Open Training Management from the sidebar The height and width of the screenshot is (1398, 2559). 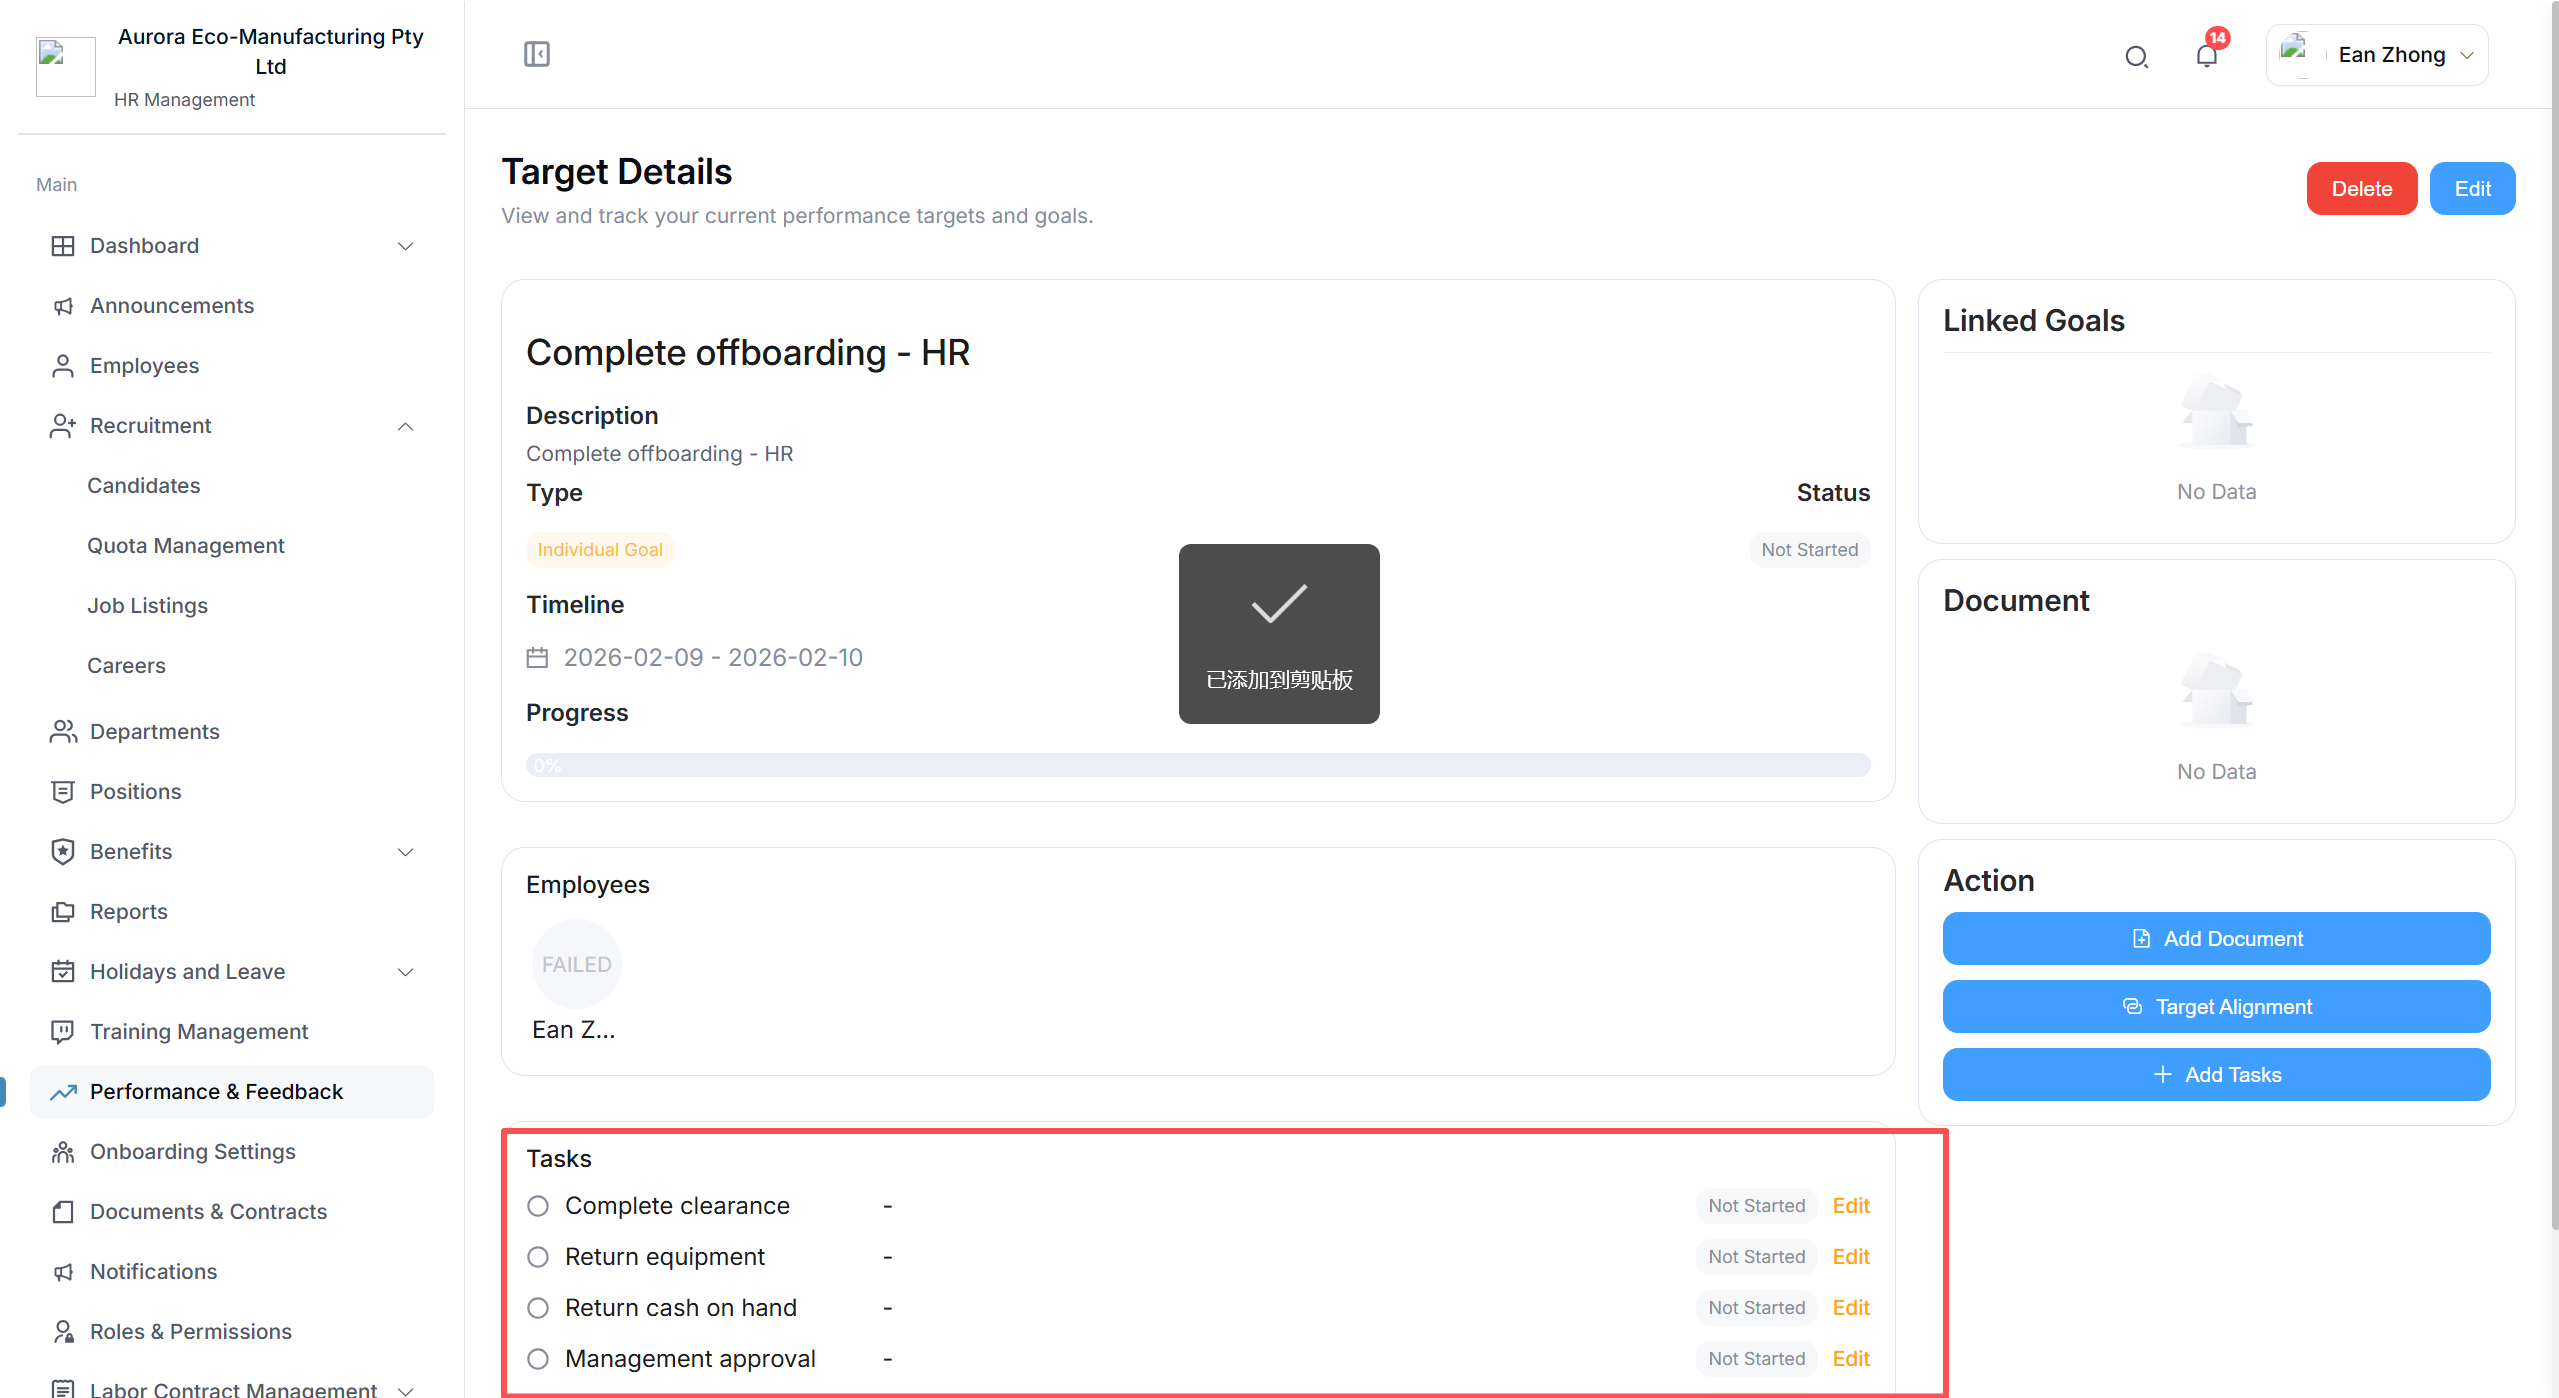point(199,1031)
